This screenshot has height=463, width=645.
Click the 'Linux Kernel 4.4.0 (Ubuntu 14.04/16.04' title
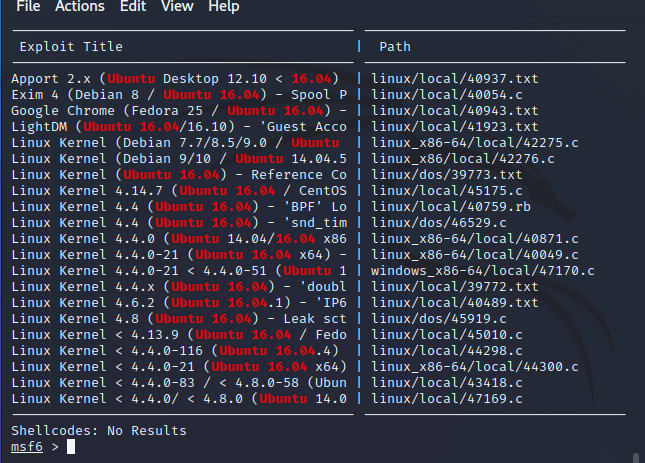[x=179, y=239]
